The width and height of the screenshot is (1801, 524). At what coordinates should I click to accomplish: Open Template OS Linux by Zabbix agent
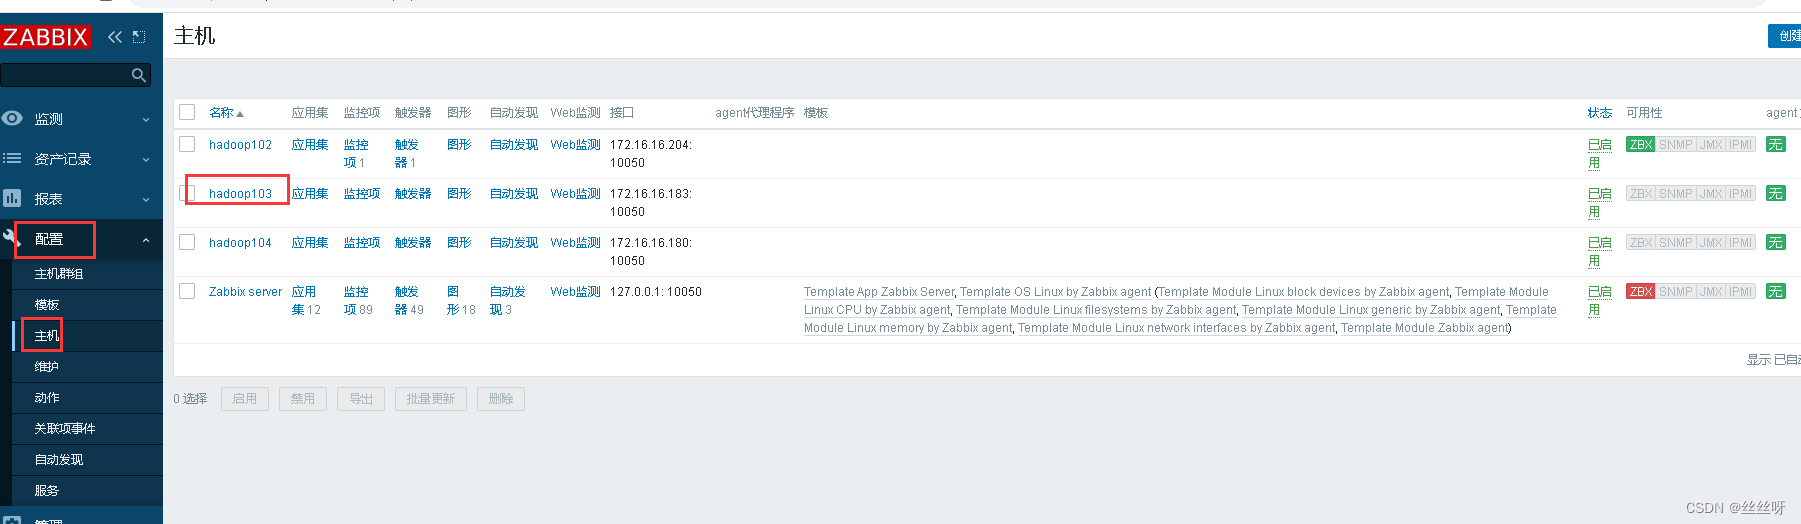pyautogui.click(x=1055, y=292)
